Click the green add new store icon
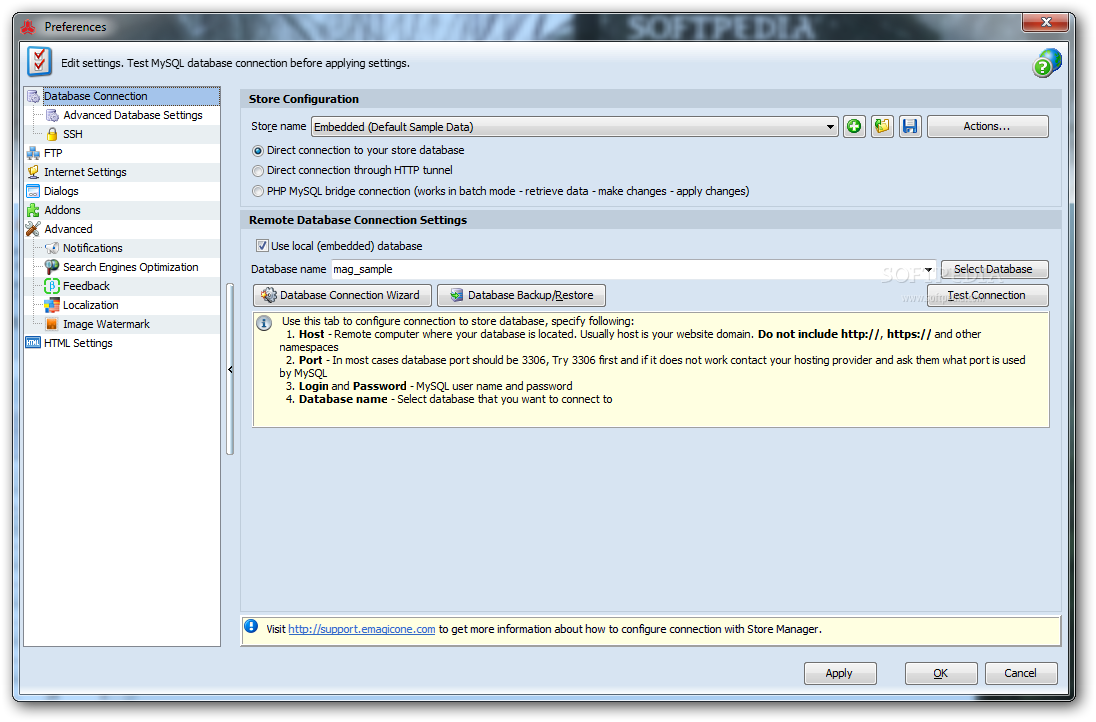 click(x=854, y=127)
